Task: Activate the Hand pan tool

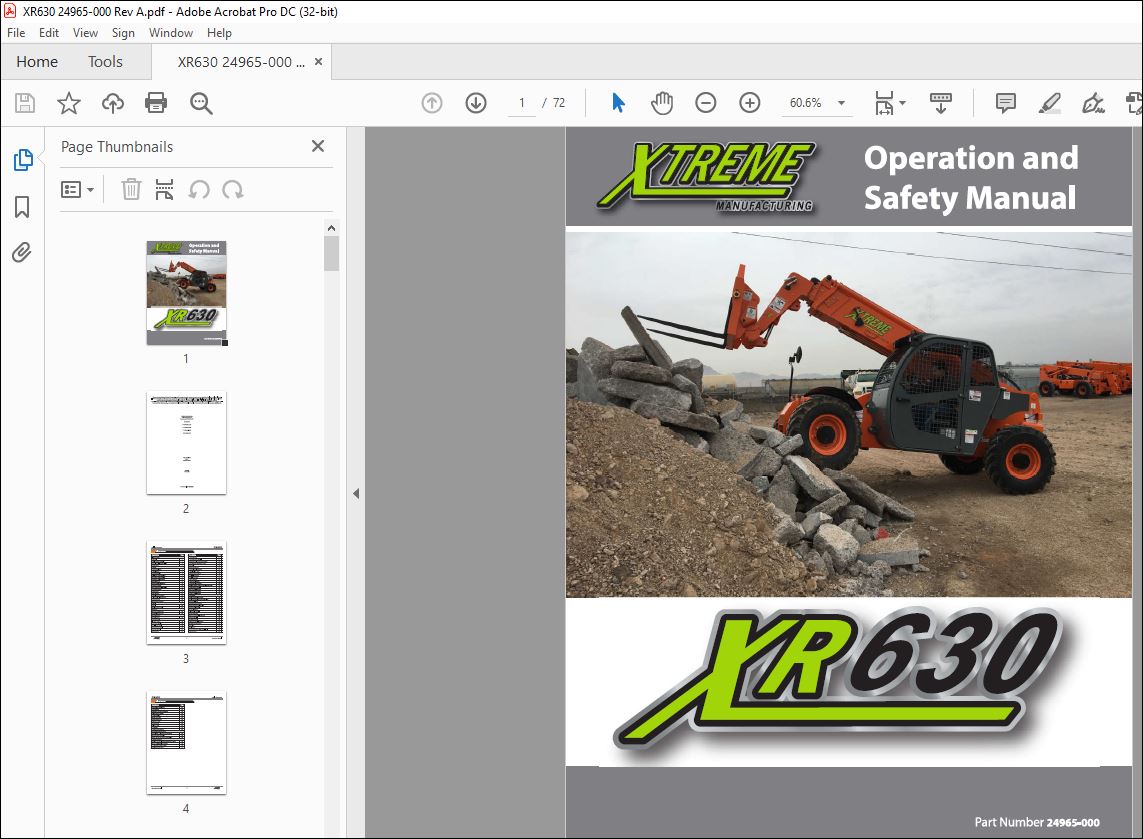Action: tap(662, 103)
